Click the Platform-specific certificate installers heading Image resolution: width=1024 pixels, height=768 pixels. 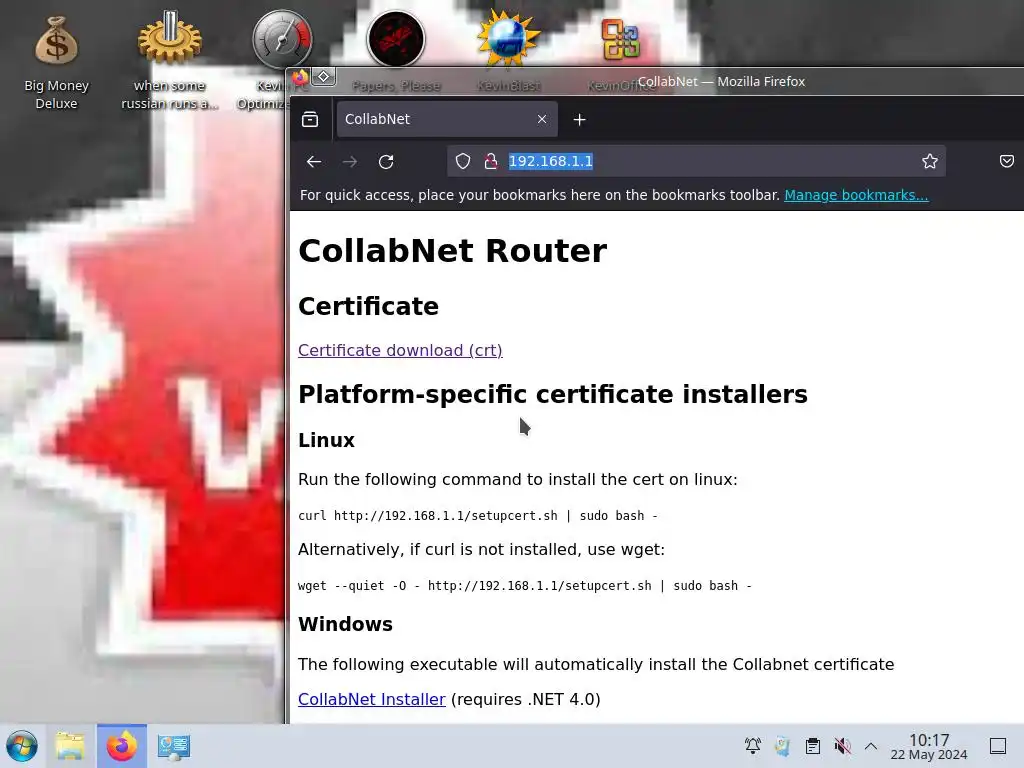(x=552, y=394)
